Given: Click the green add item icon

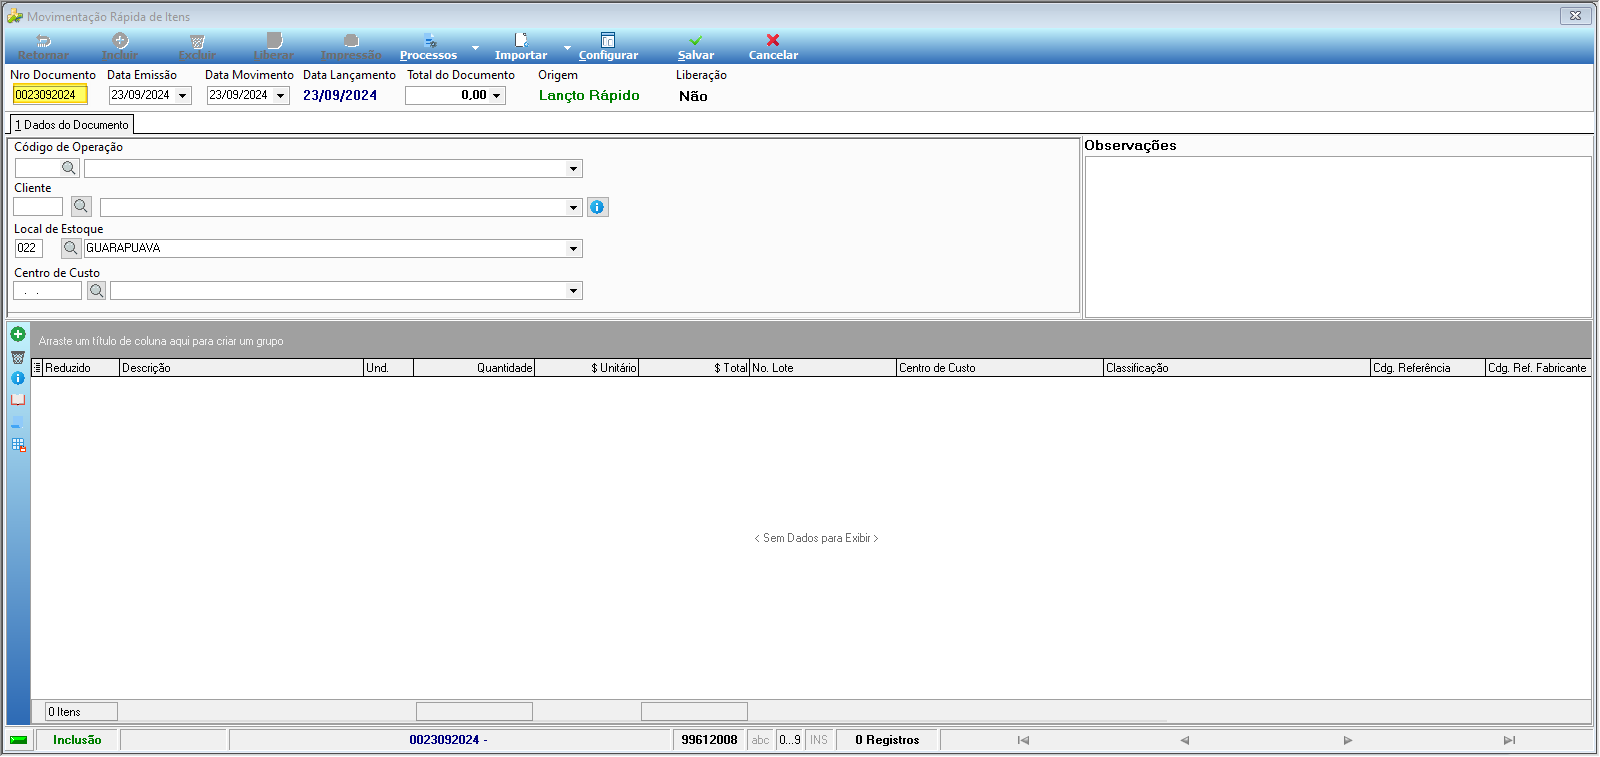Looking at the screenshot, I should coord(18,334).
